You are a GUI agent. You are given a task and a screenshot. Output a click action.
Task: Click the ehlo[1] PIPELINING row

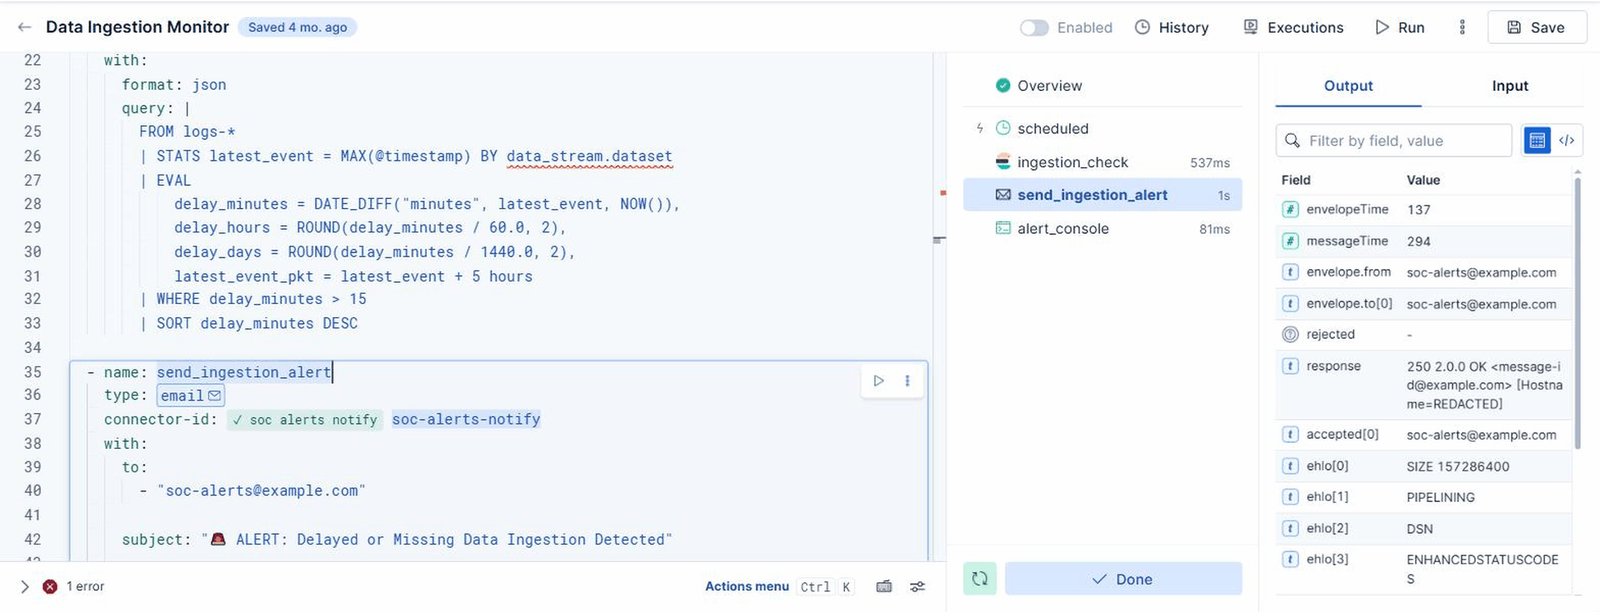pos(1423,497)
